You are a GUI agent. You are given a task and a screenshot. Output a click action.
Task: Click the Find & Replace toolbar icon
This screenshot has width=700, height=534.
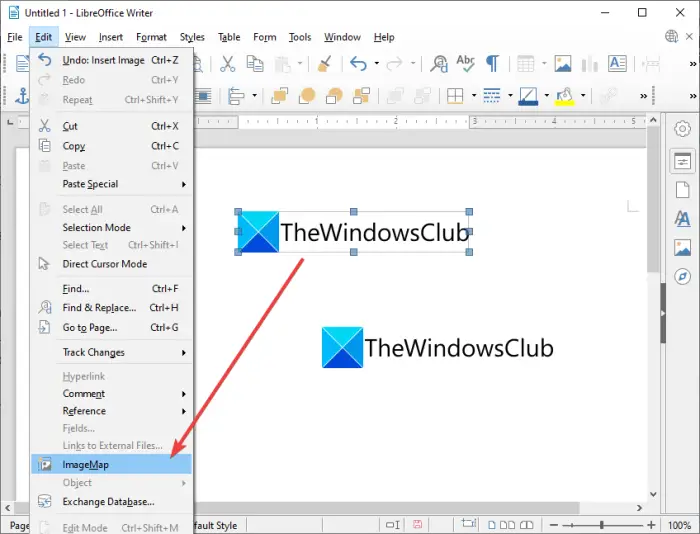438,64
